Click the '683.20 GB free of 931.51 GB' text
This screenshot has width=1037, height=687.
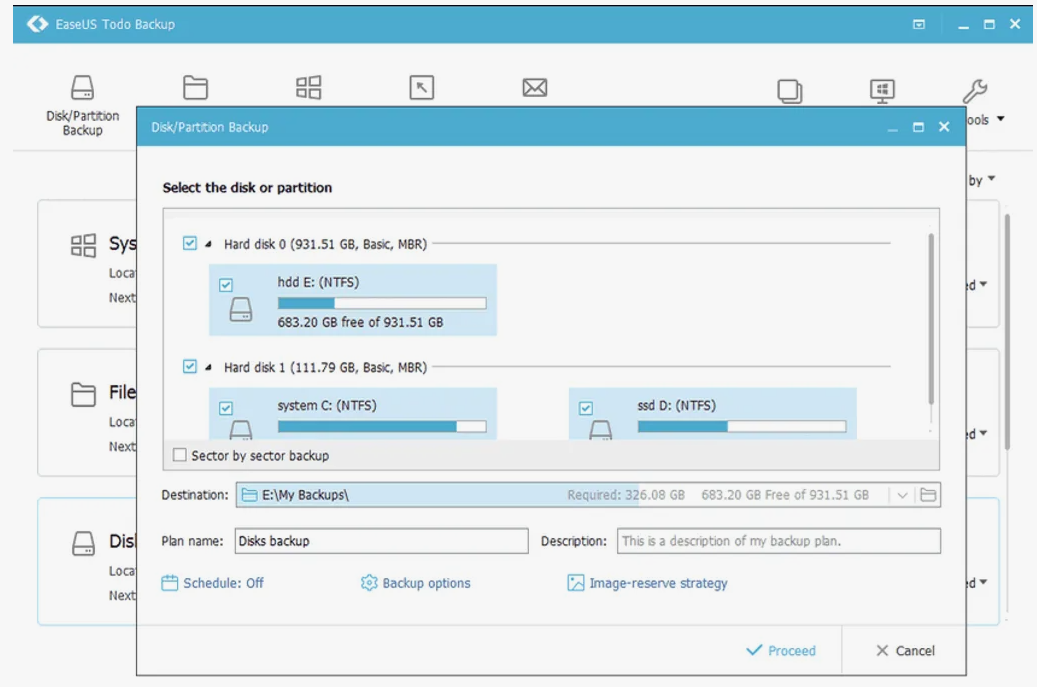[x=360, y=322]
